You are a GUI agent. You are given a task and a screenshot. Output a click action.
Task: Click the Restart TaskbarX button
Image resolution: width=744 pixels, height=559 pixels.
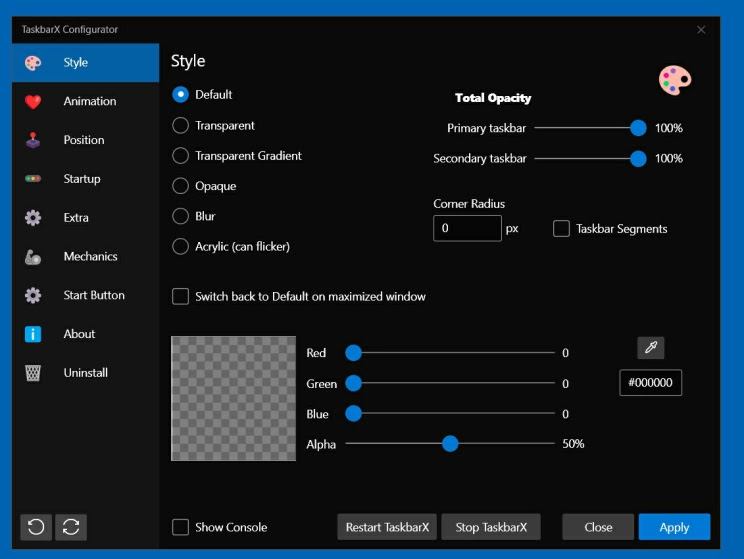[x=387, y=527]
